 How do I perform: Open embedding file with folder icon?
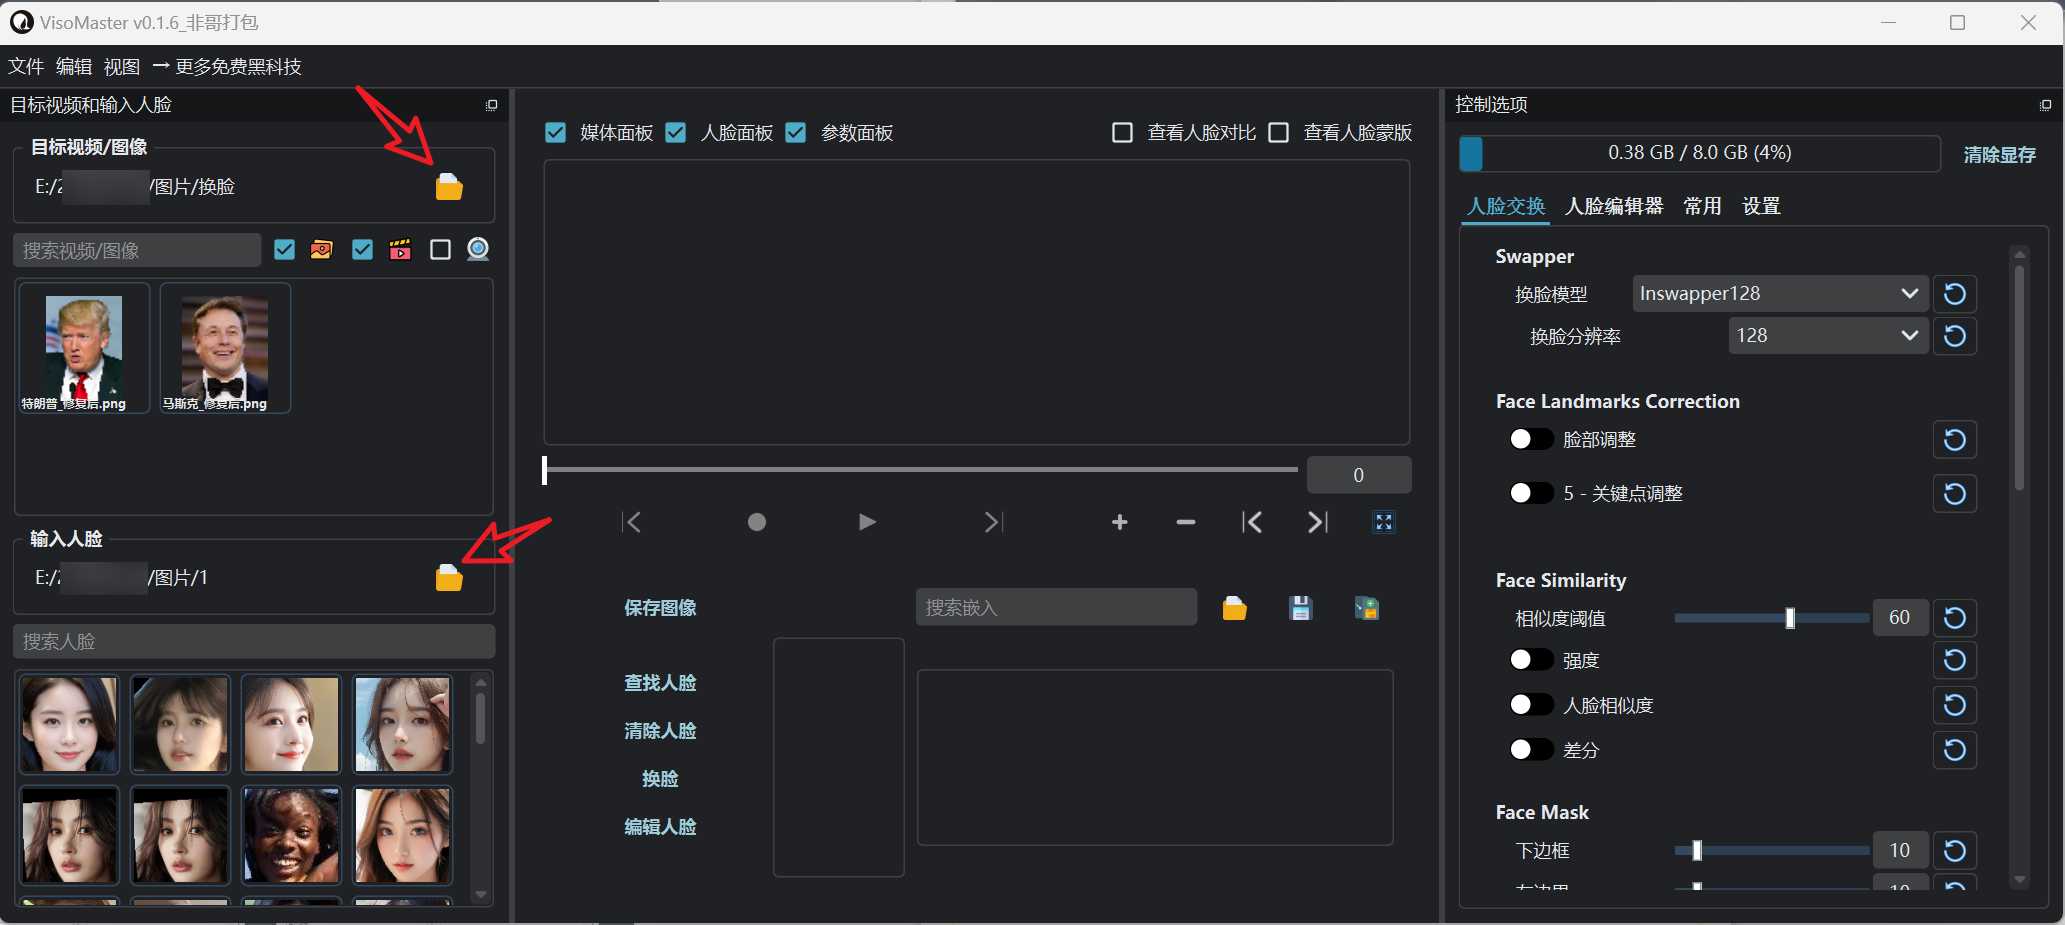click(1234, 608)
